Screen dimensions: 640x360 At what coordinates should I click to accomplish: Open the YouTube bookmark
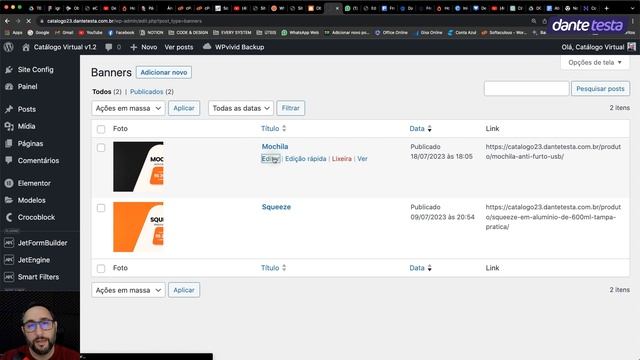91,33
